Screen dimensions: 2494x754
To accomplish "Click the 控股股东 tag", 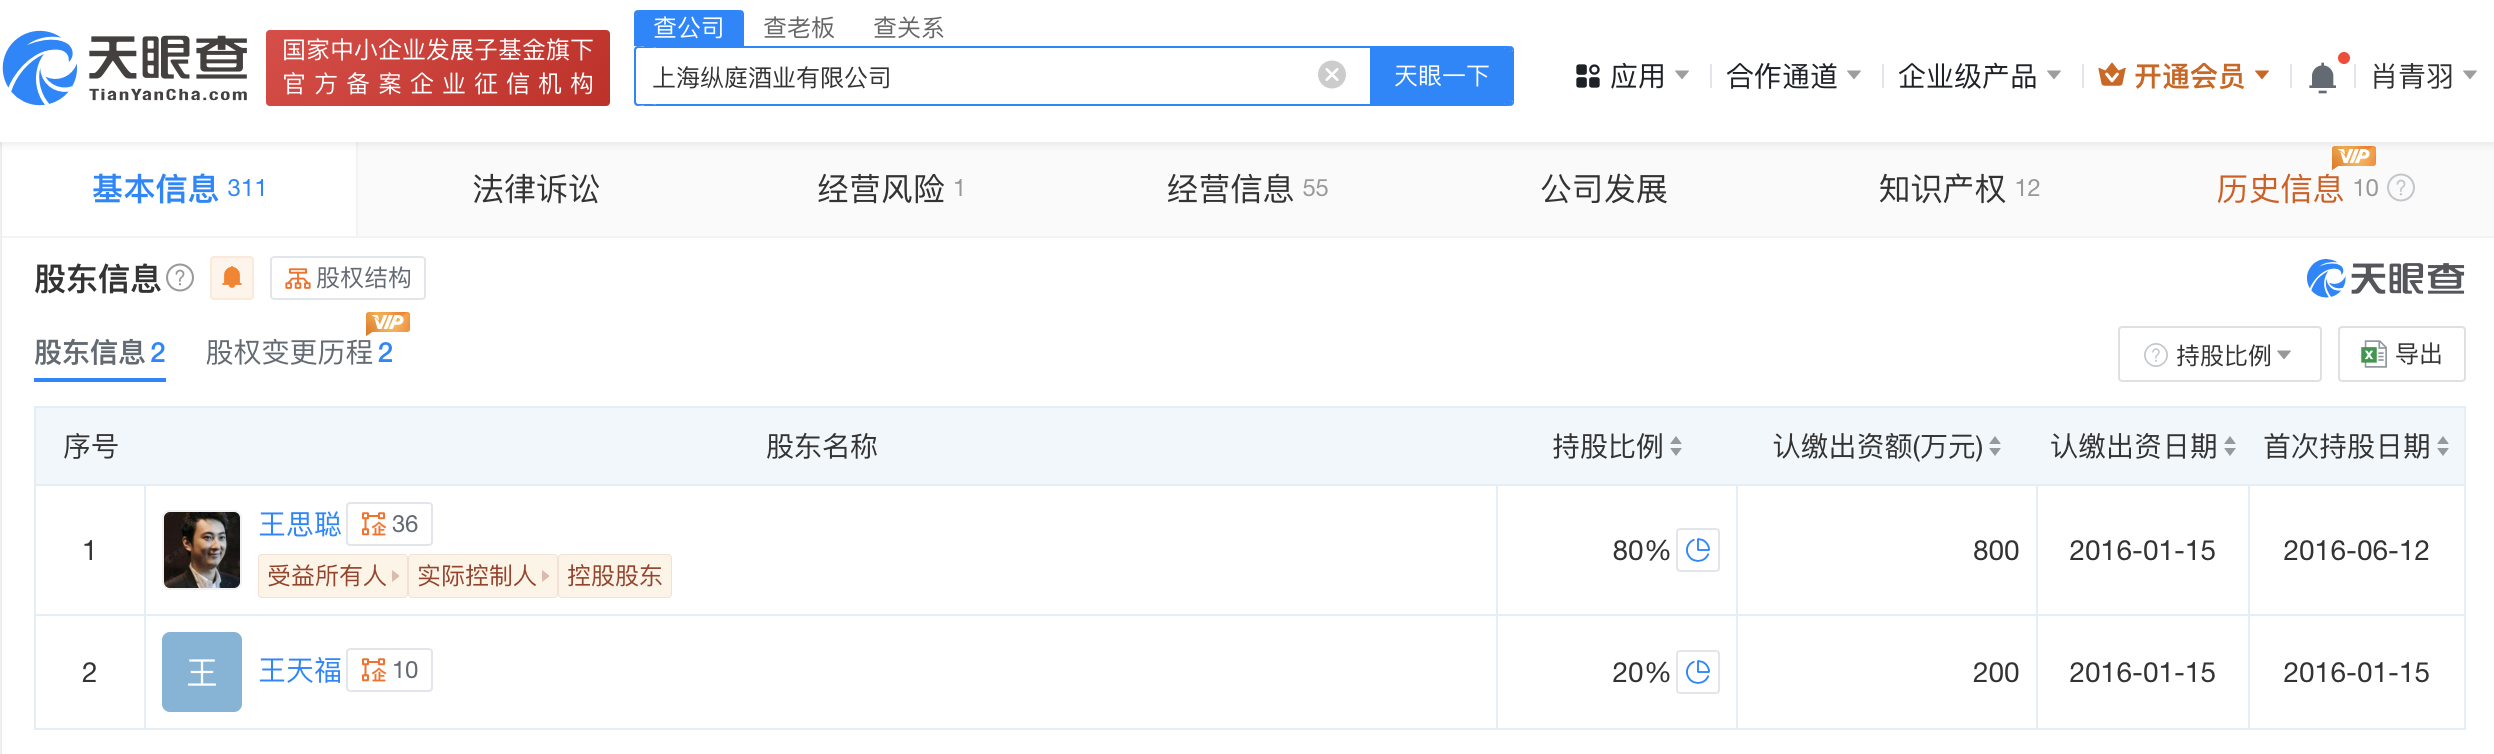I will [615, 576].
